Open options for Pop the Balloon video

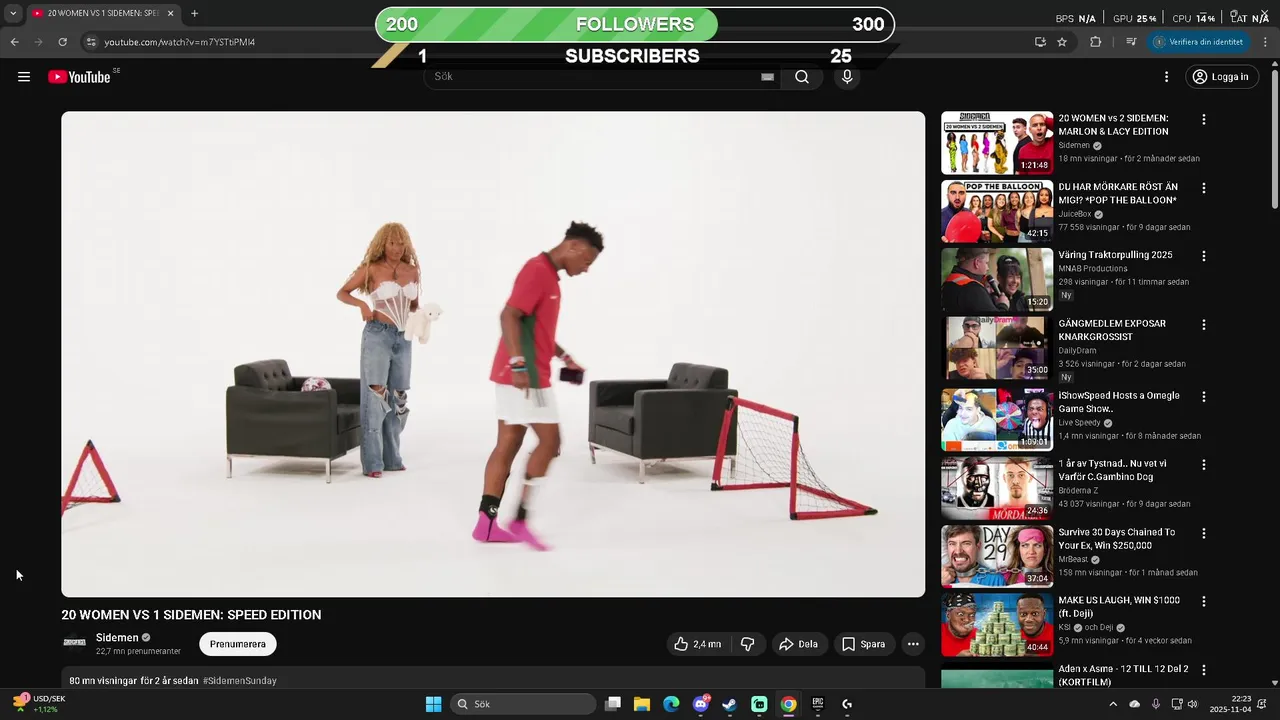pos(1204,188)
